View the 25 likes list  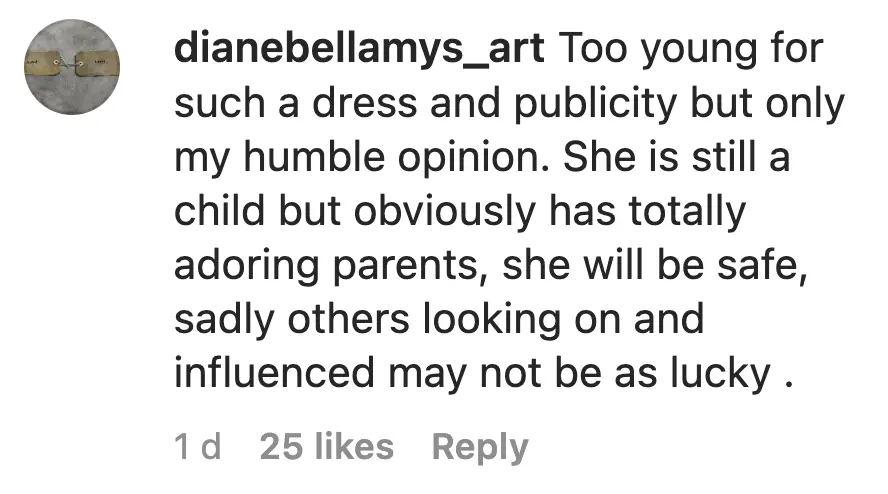coord(326,447)
